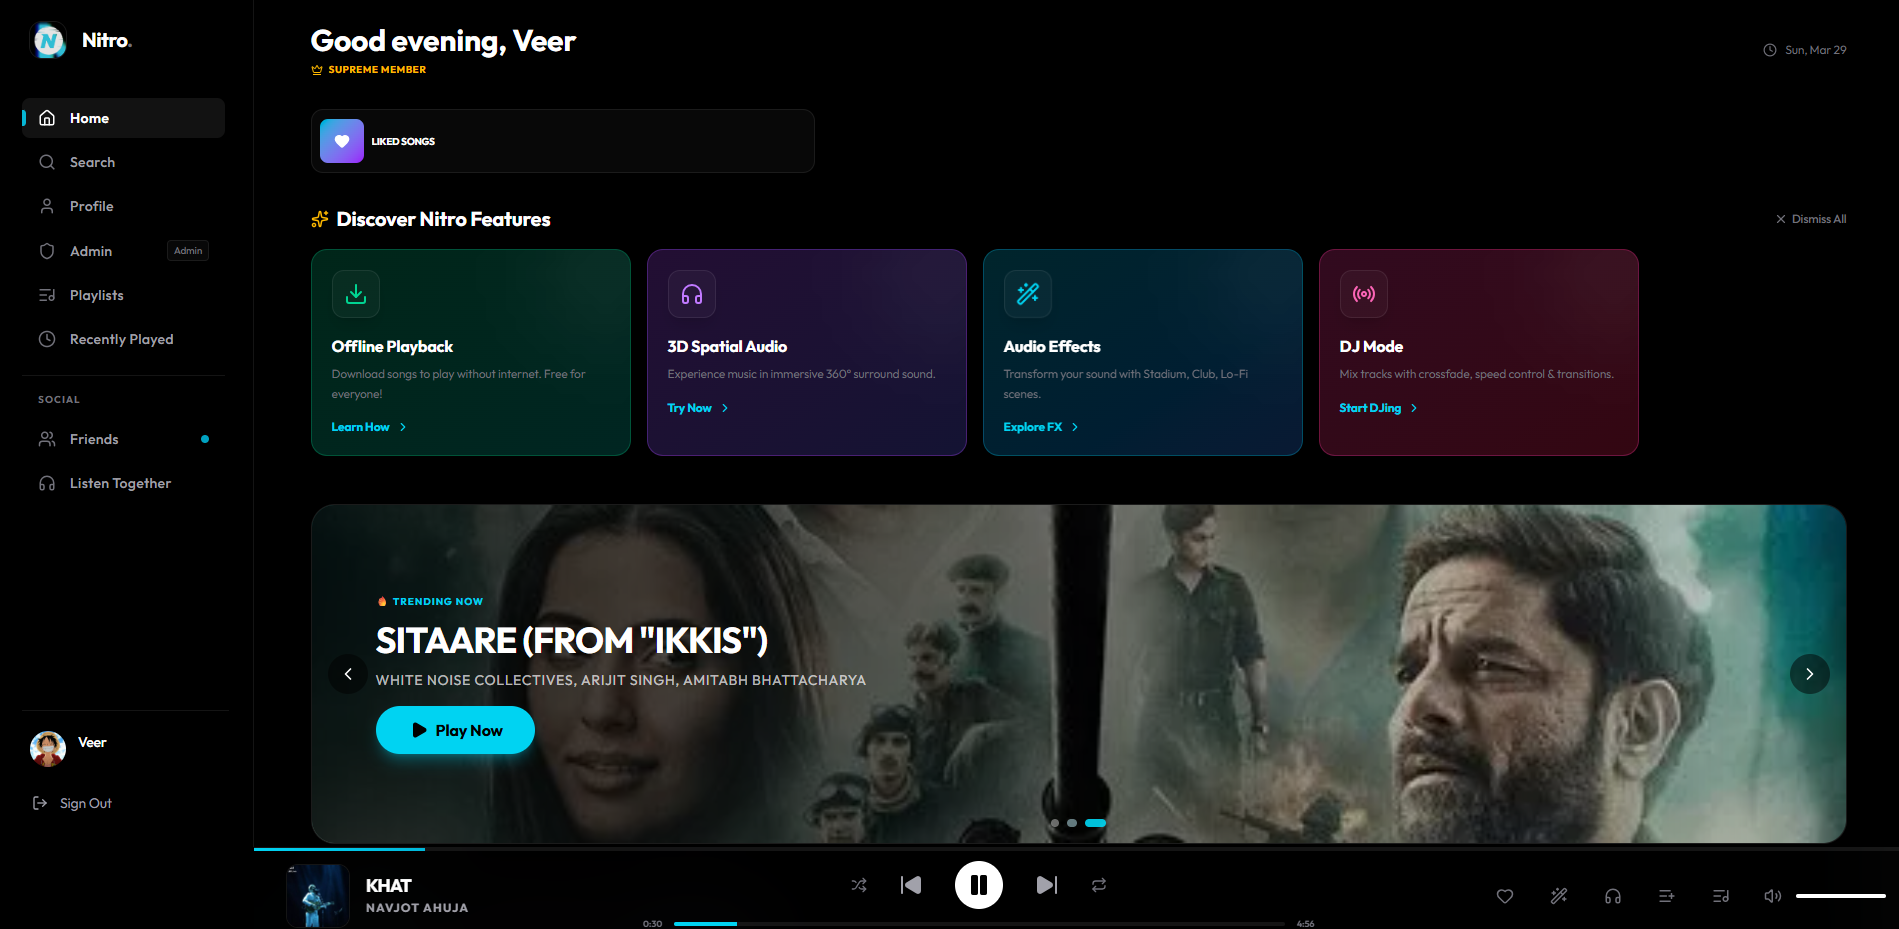The width and height of the screenshot is (1899, 929).
Task: Like the current song with heart icon
Action: 1505,896
